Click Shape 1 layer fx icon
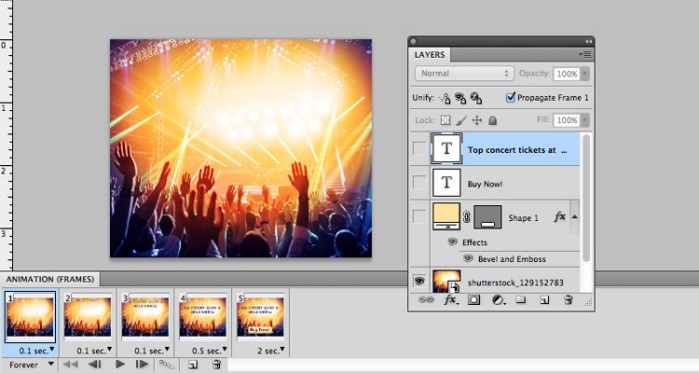699x373 pixels. [559, 217]
